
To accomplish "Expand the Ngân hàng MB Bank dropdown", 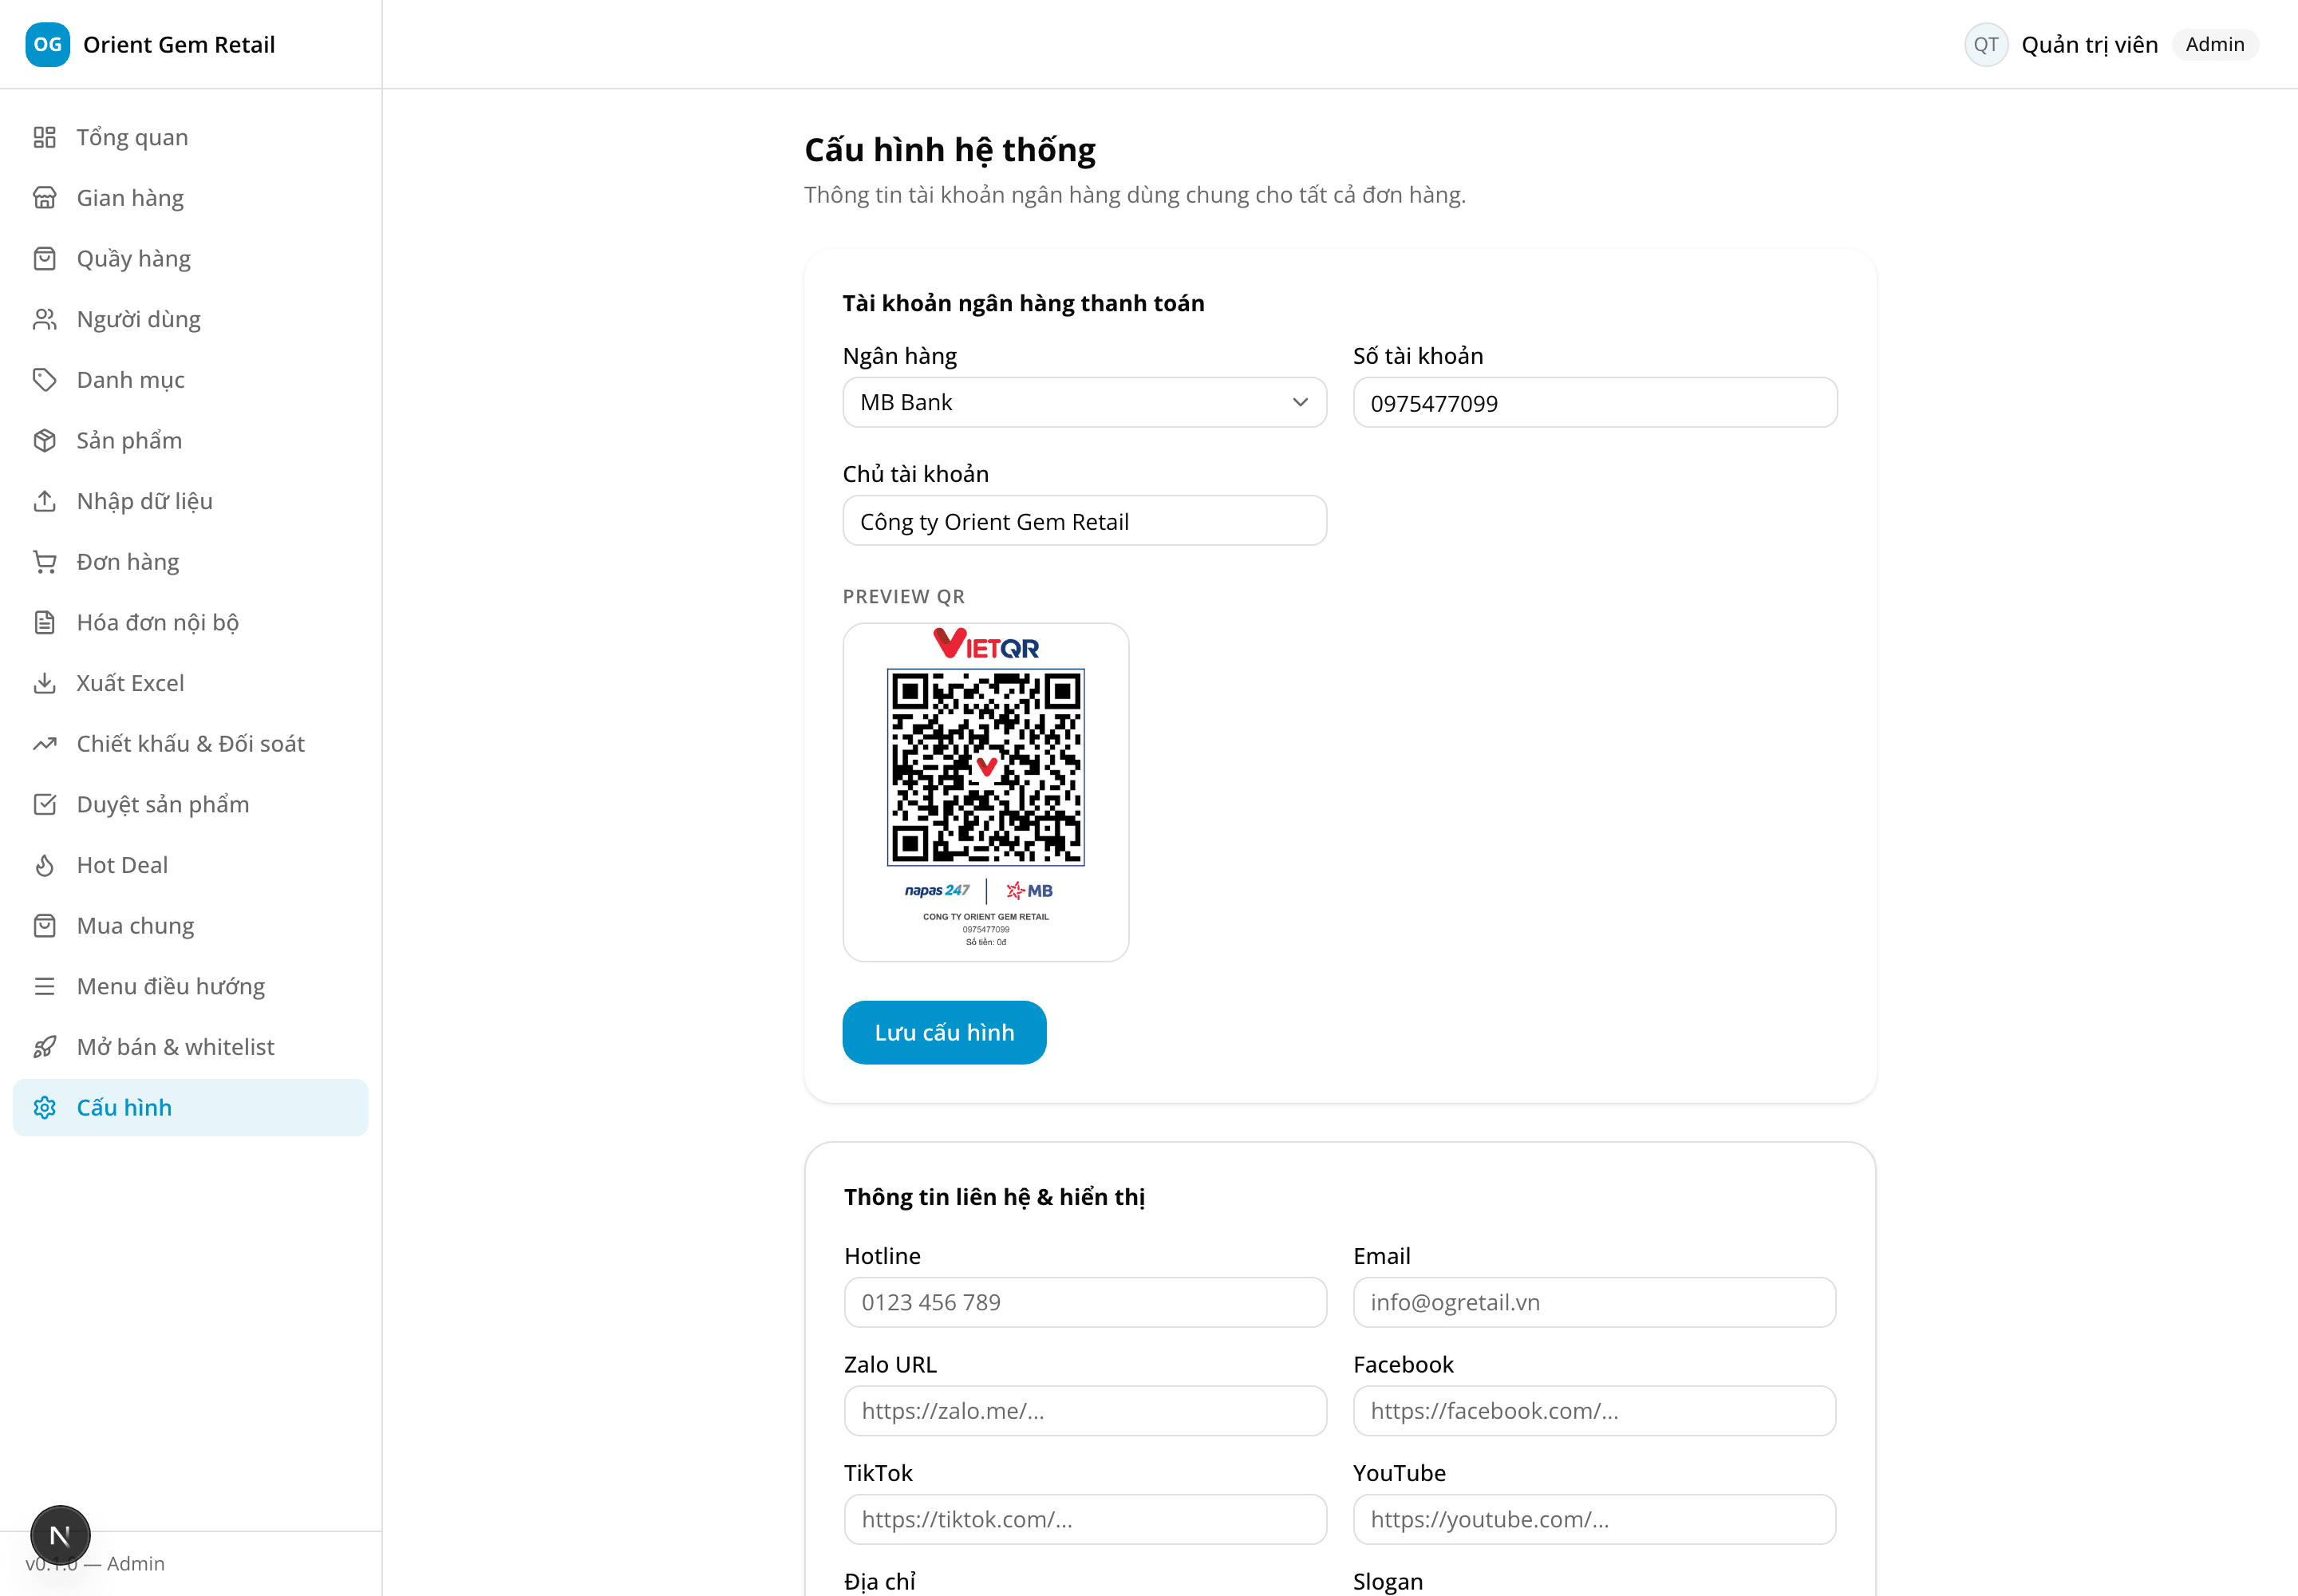I will tap(1085, 402).
